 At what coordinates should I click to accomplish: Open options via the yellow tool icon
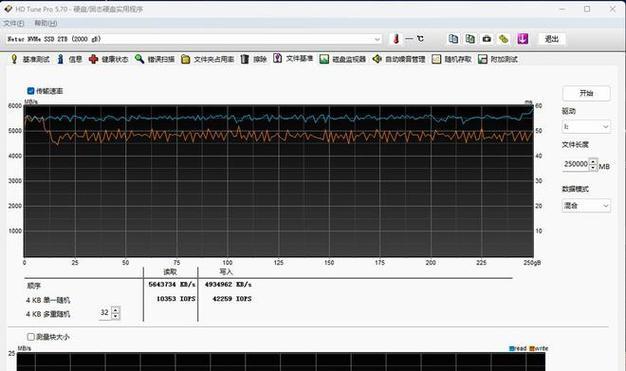coord(504,39)
